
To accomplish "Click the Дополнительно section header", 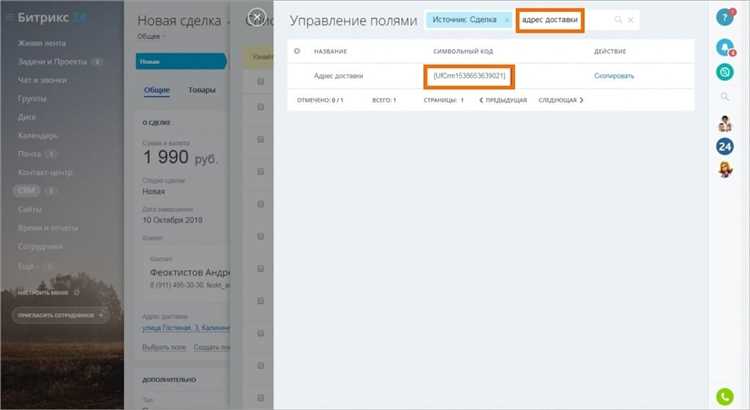I will pyautogui.click(x=169, y=379).
